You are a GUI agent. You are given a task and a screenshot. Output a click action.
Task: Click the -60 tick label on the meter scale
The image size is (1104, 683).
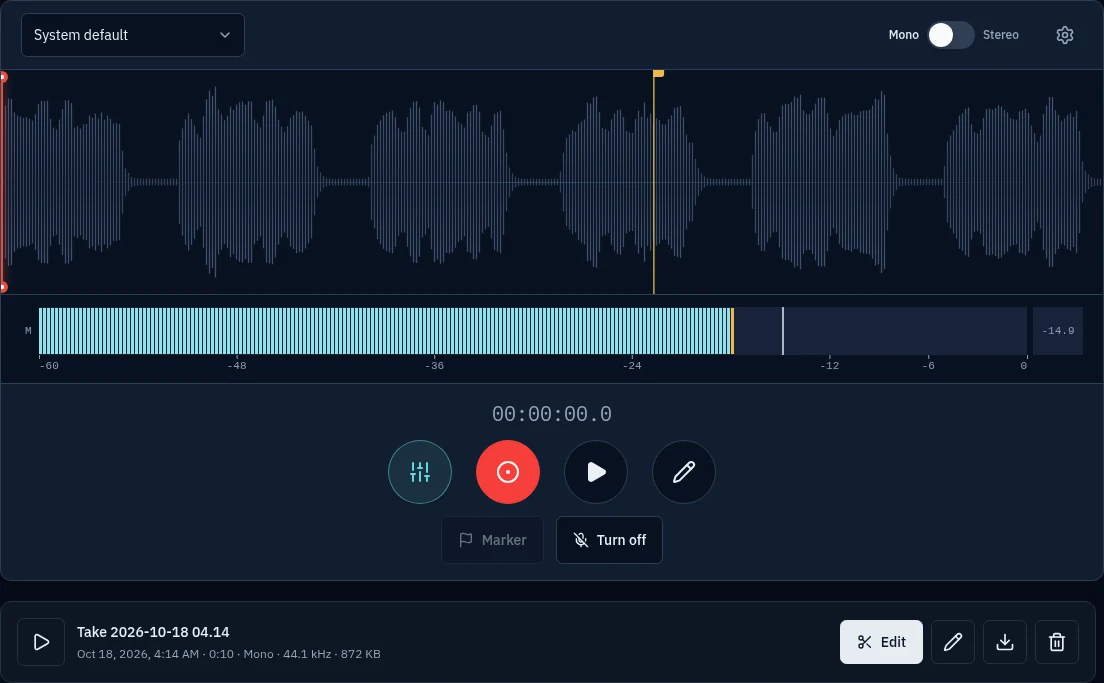point(49,365)
